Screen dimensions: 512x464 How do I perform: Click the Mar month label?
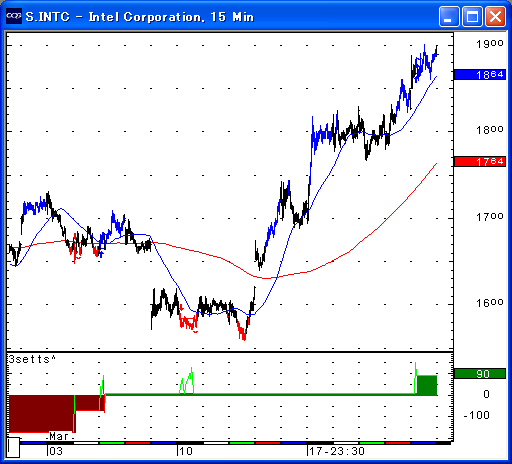(59, 436)
